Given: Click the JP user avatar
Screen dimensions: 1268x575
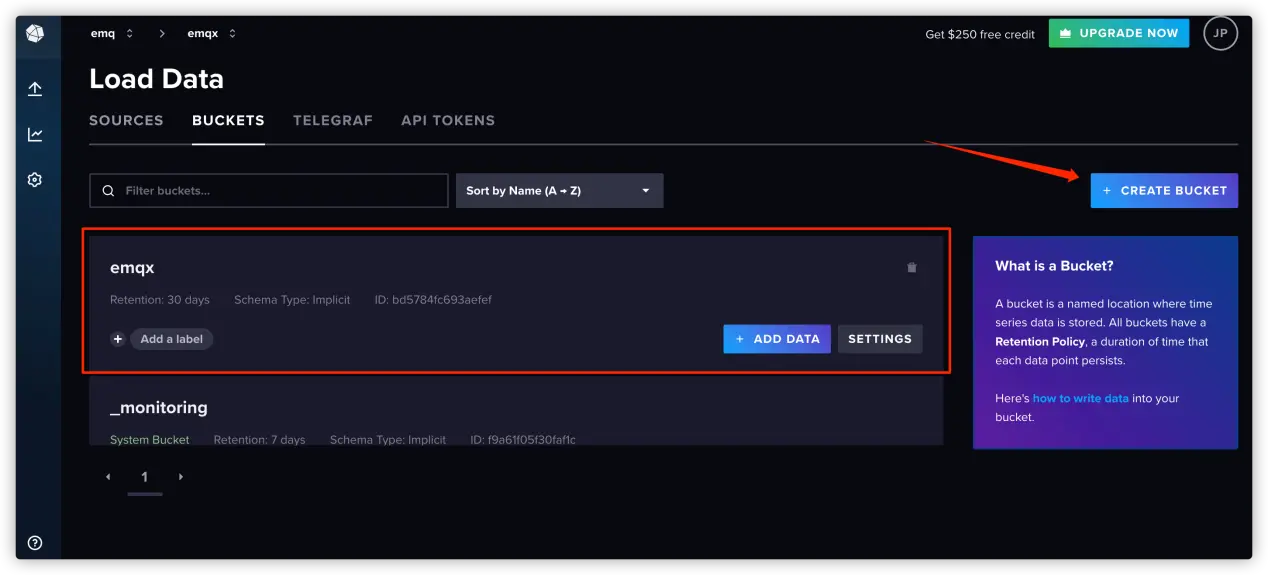Looking at the screenshot, I should [1220, 33].
